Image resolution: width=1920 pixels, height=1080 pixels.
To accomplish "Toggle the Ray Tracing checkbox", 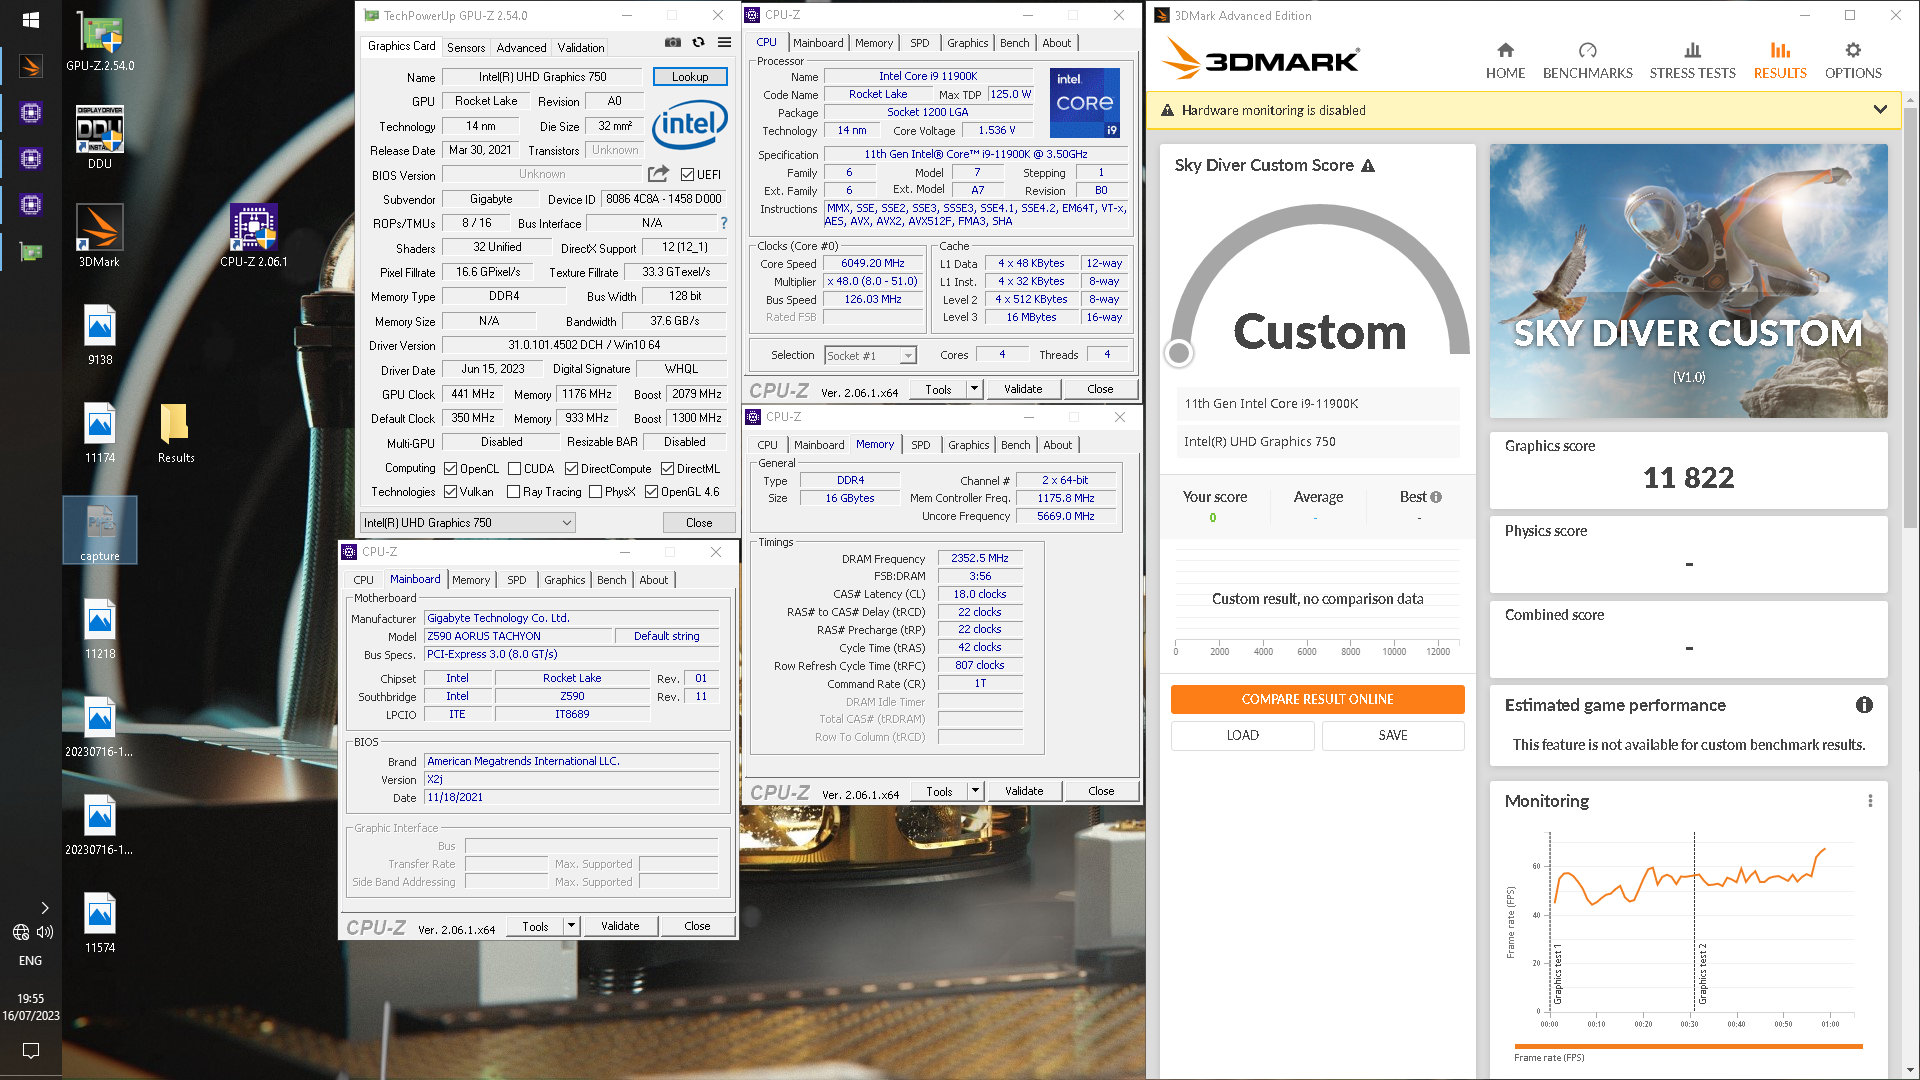I will click(x=513, y=491).
